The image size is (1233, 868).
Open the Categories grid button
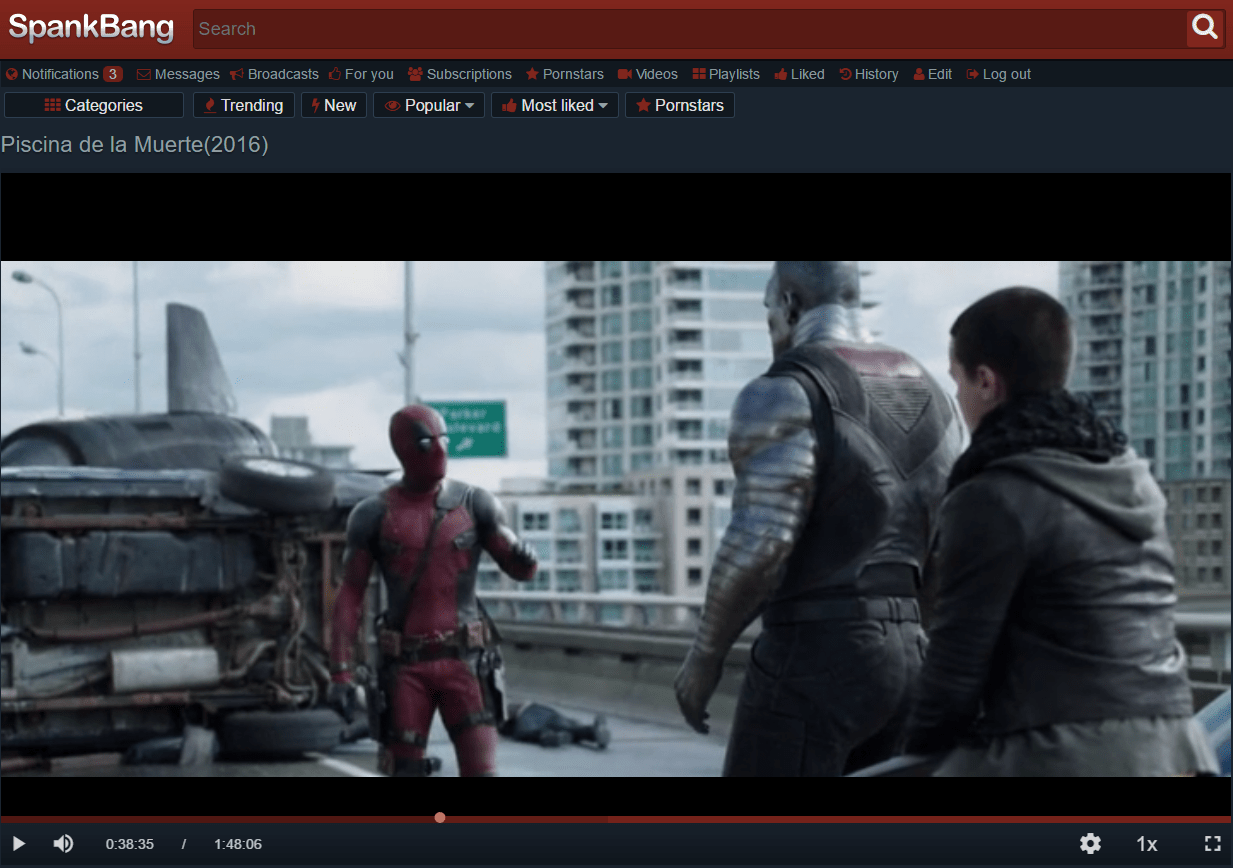[94, 105]
